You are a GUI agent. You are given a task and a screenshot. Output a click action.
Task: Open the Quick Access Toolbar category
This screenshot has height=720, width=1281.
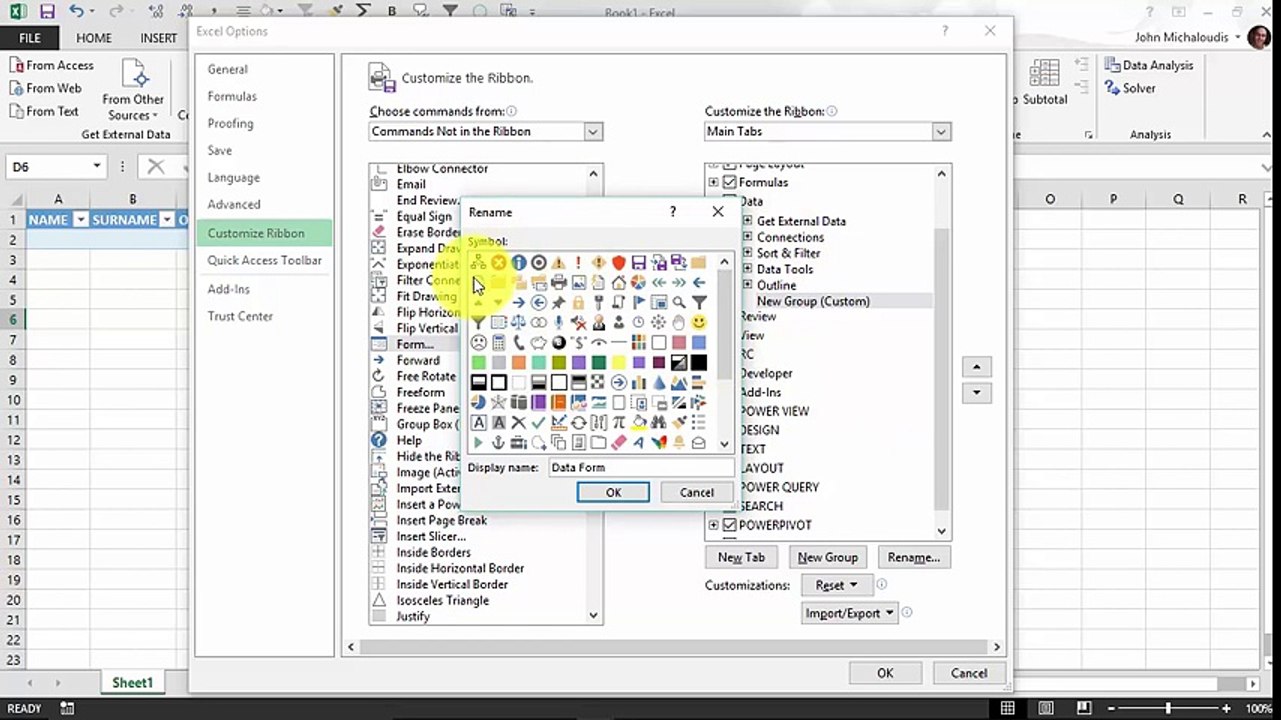click(x=264, y=260)
